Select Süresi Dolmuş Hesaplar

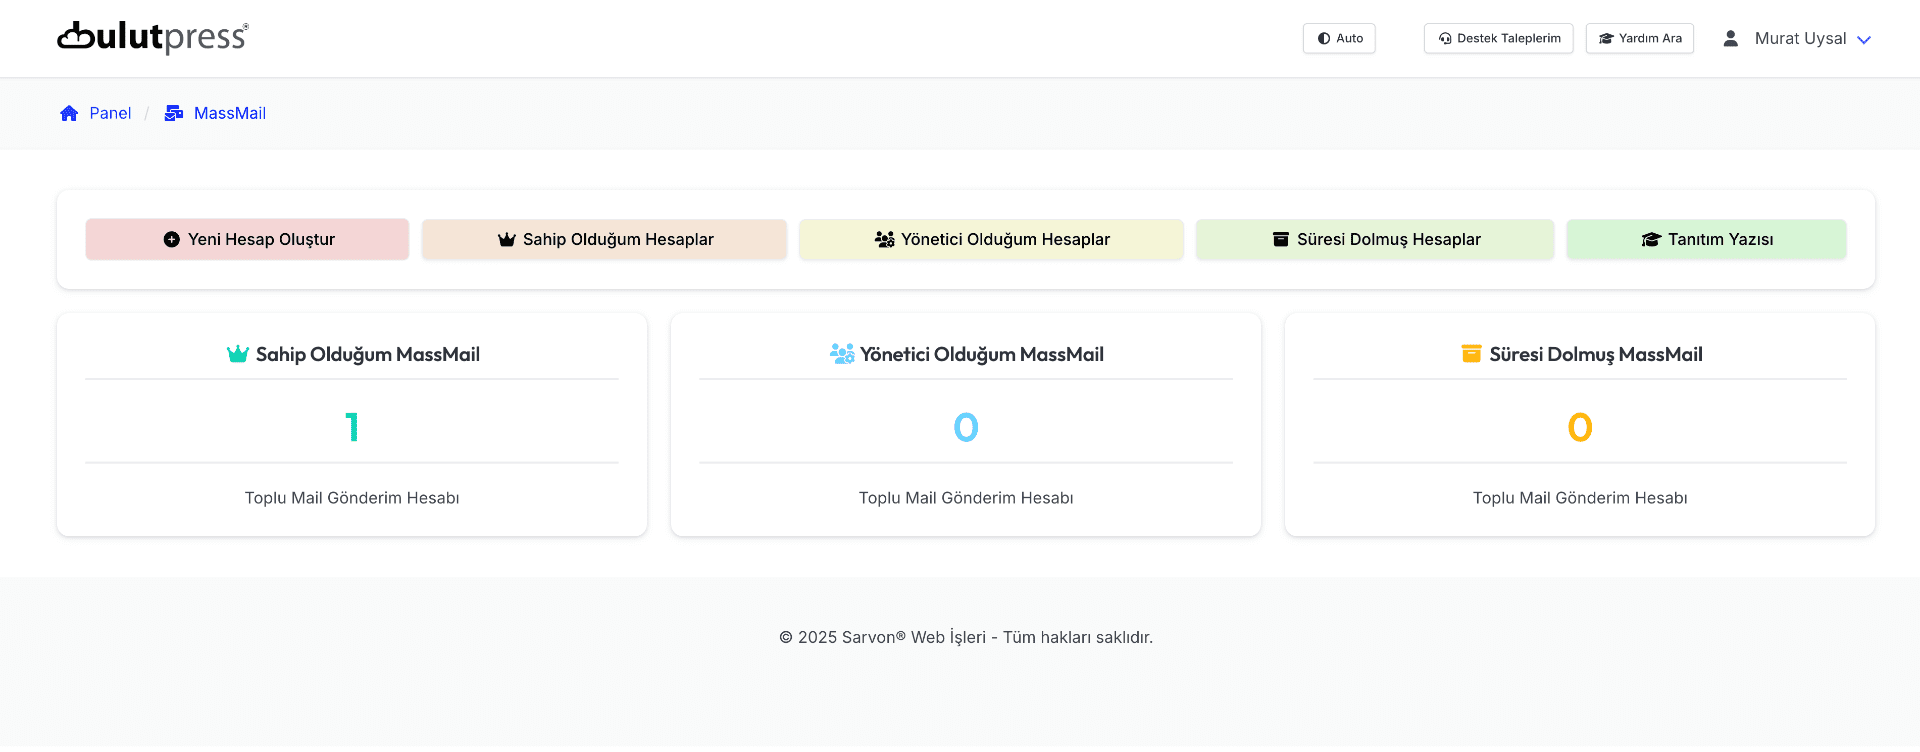1375,240
